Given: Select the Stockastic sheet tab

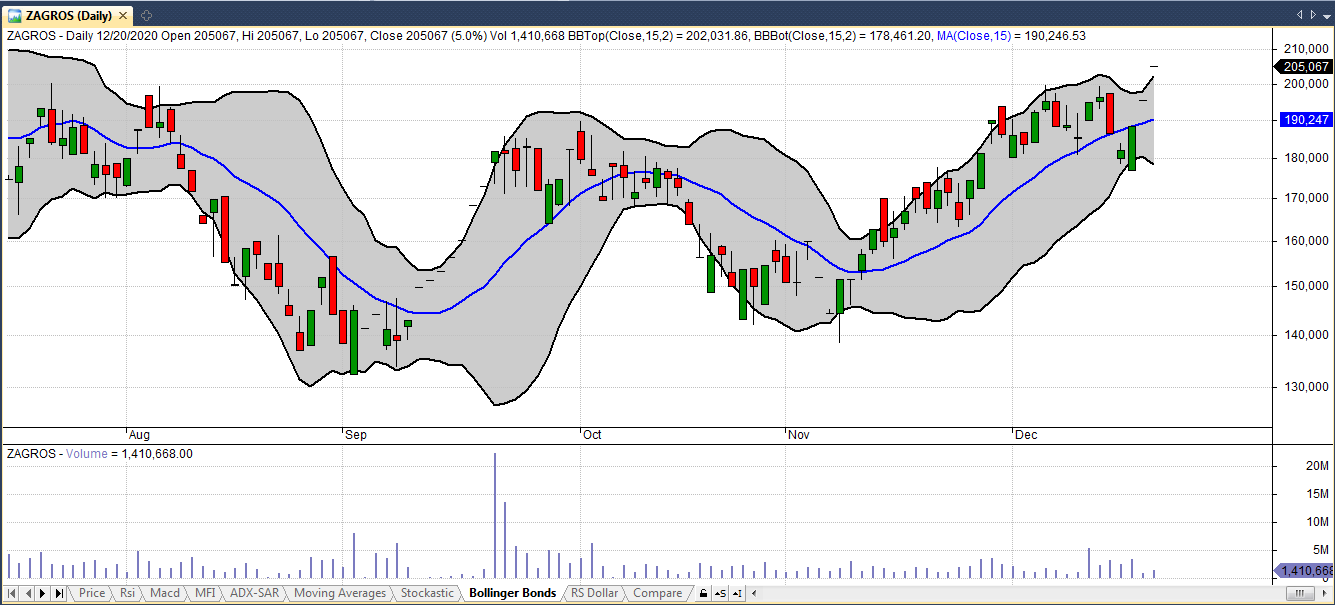Looking at the screenshot, I should point(427,593).
